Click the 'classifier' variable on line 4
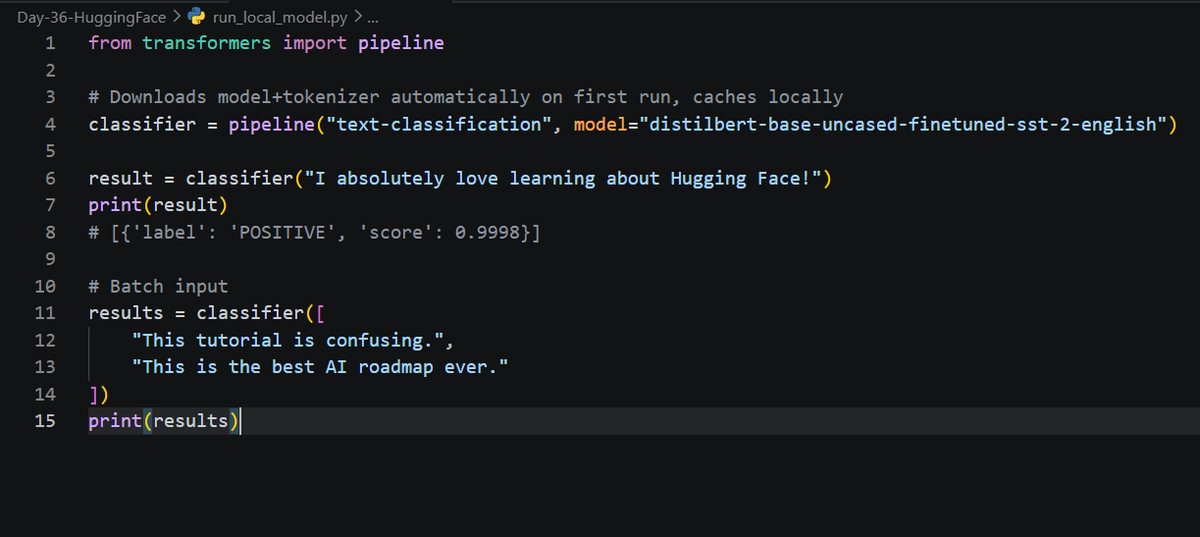Viewport: 1200px width, 537px height. (142, 124)
